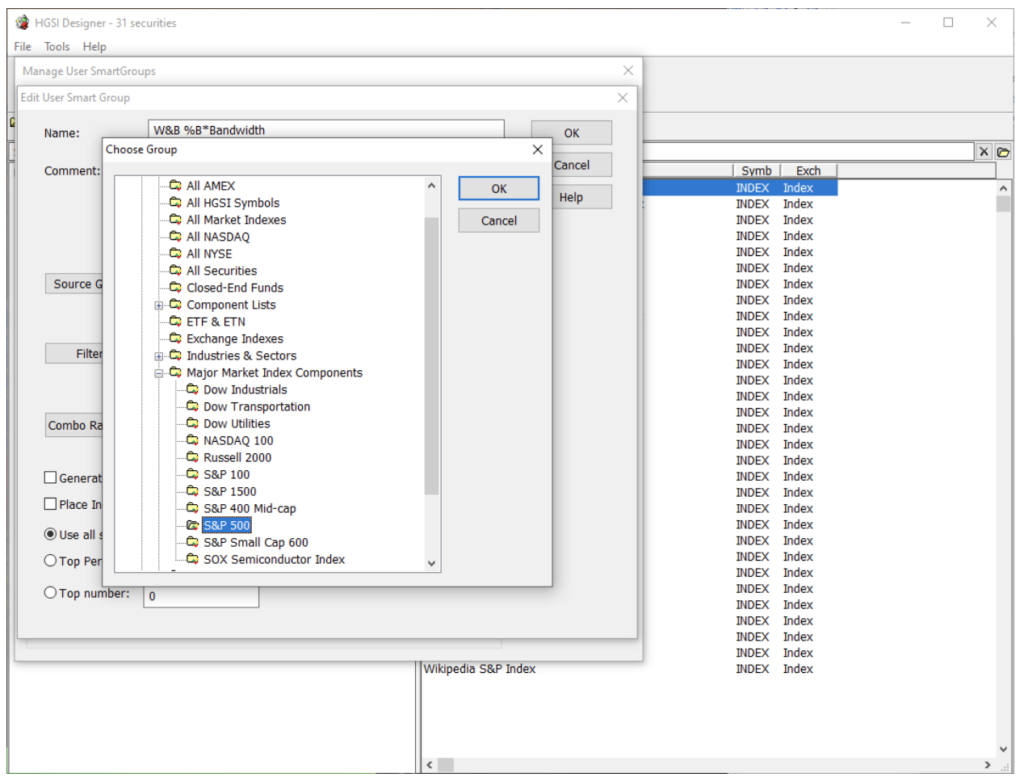This screenshot has height=782, width=1024.
Task: Click the All NYSE folder icon
Action: [x=175, y=253]
